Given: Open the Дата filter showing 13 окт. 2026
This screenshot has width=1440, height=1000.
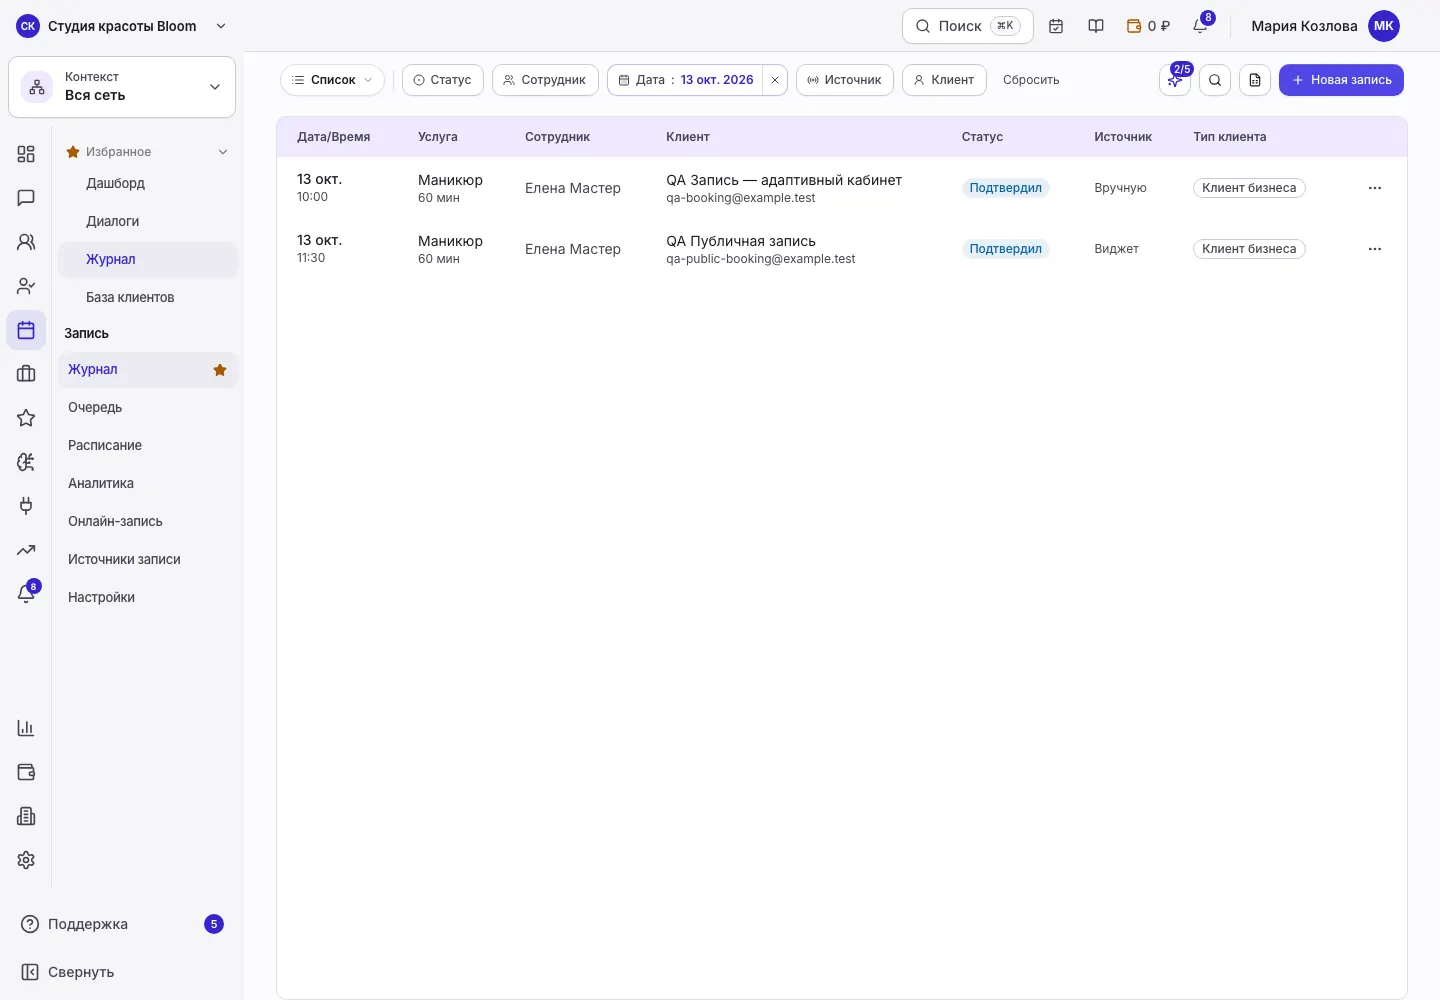Looking at the screenshot, I should pos(686,80).
